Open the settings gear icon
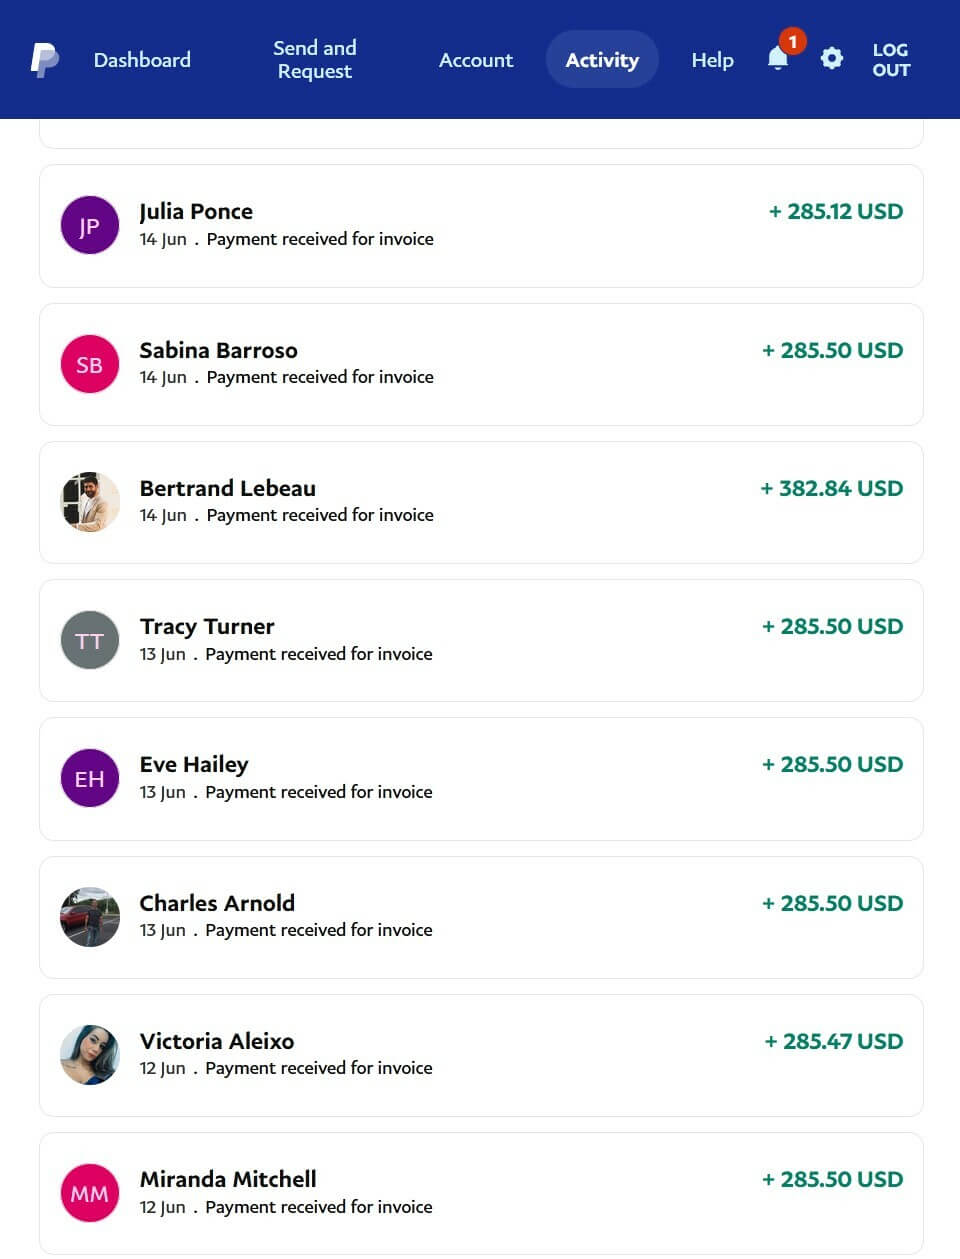960x1259 pixels. (x=831, y=59)
